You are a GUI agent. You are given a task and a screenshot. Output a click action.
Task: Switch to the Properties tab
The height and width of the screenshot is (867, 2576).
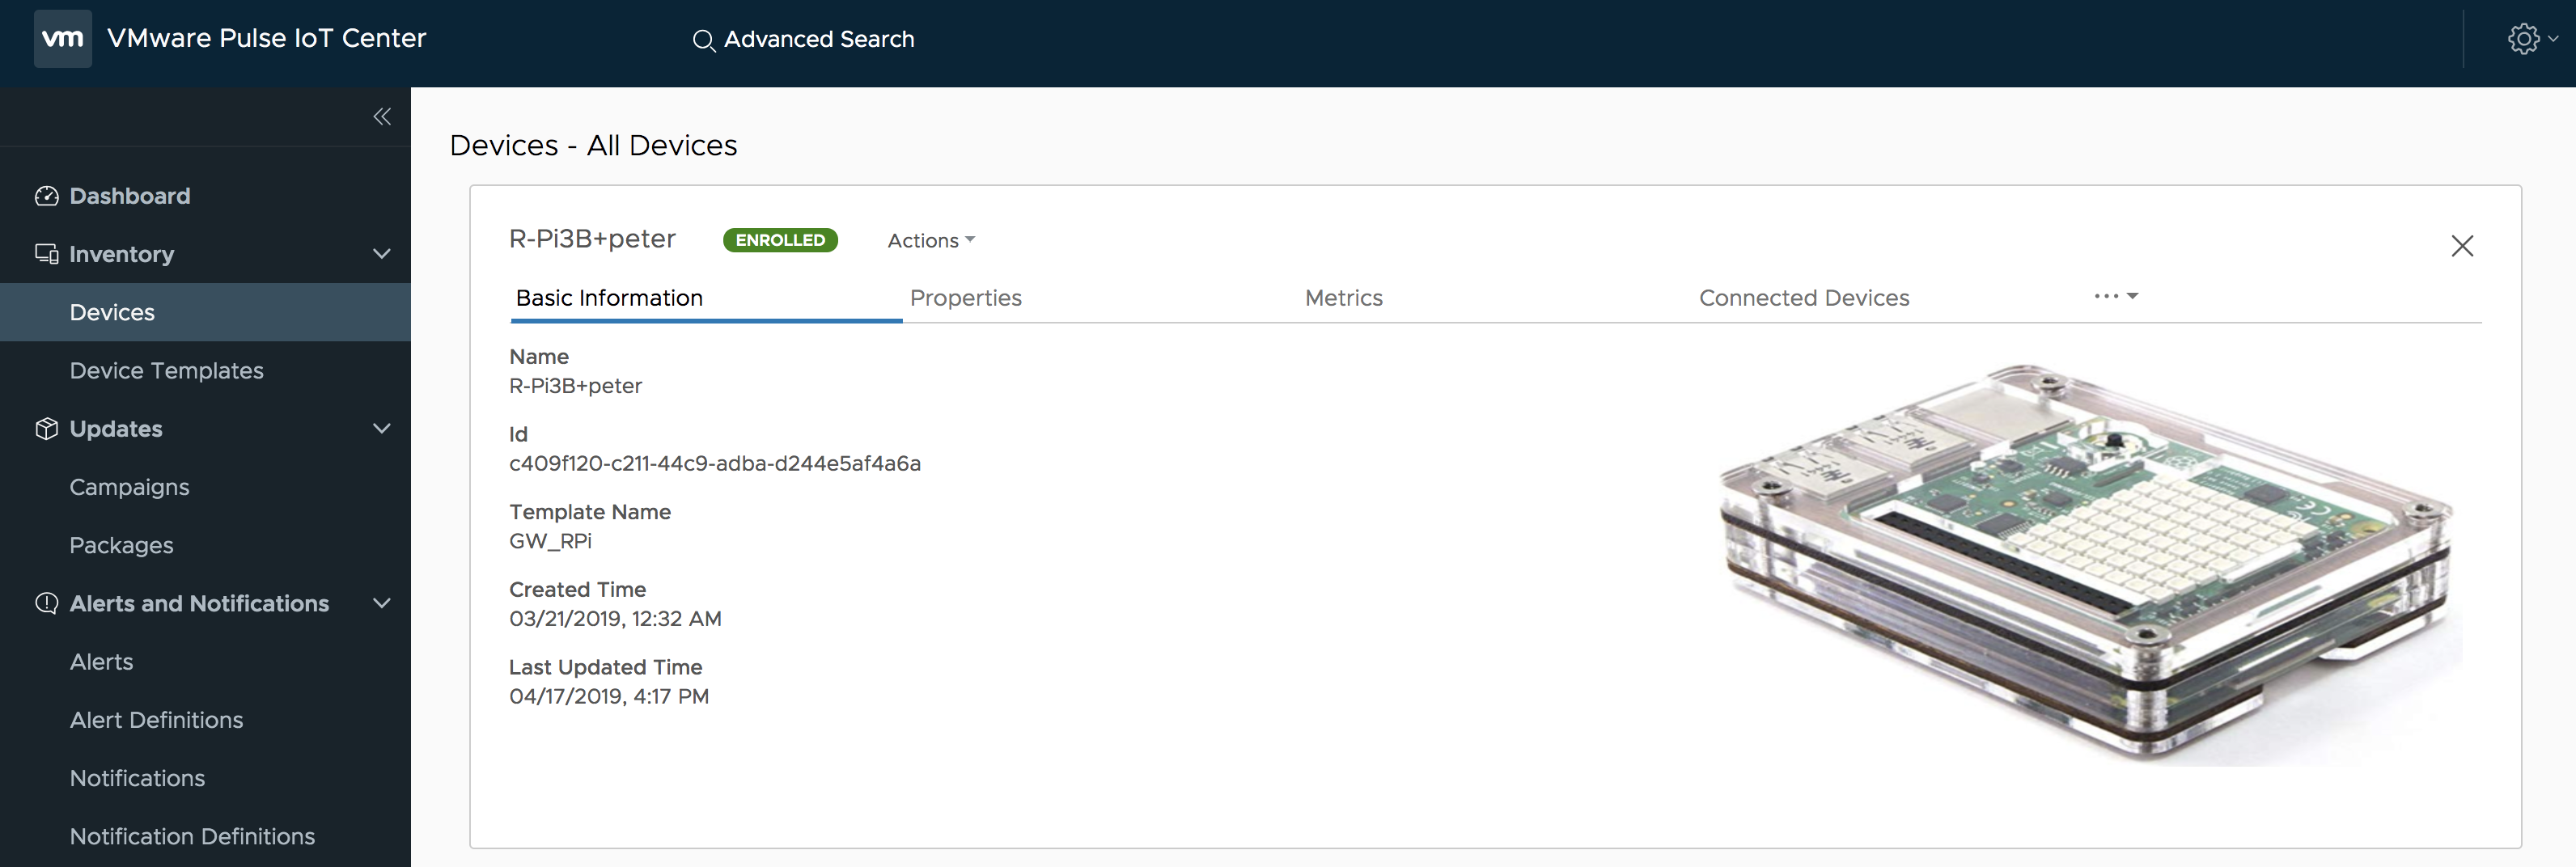tap(965, 298)
